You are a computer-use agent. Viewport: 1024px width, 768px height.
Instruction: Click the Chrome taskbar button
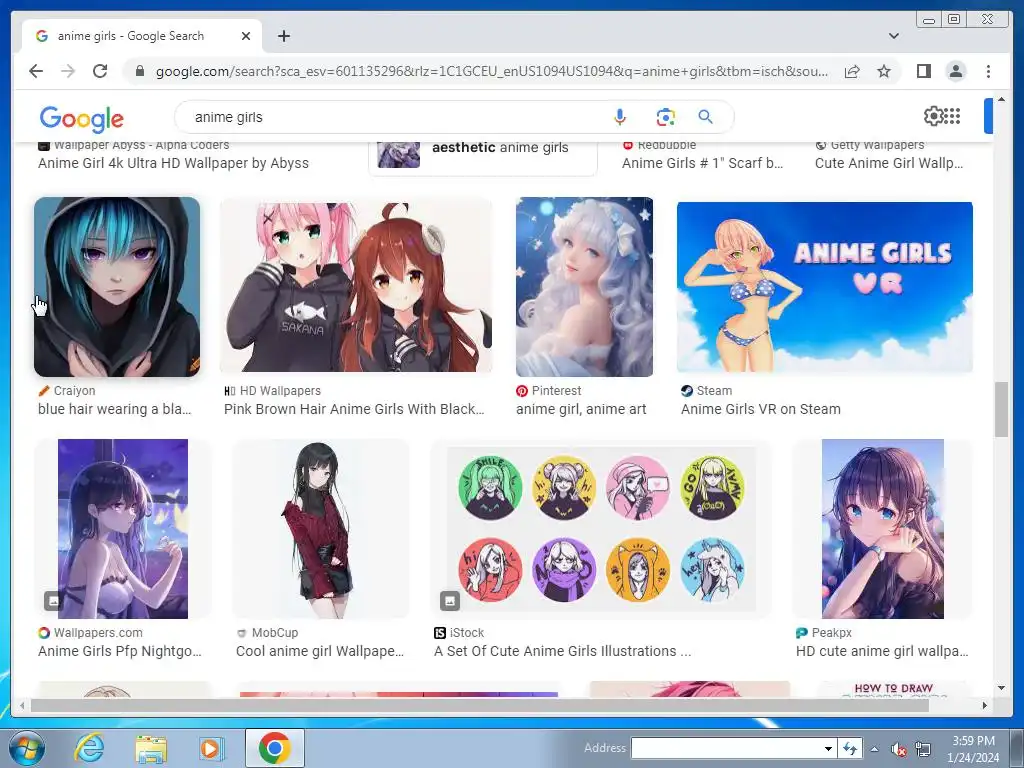(x=274, y=748)
